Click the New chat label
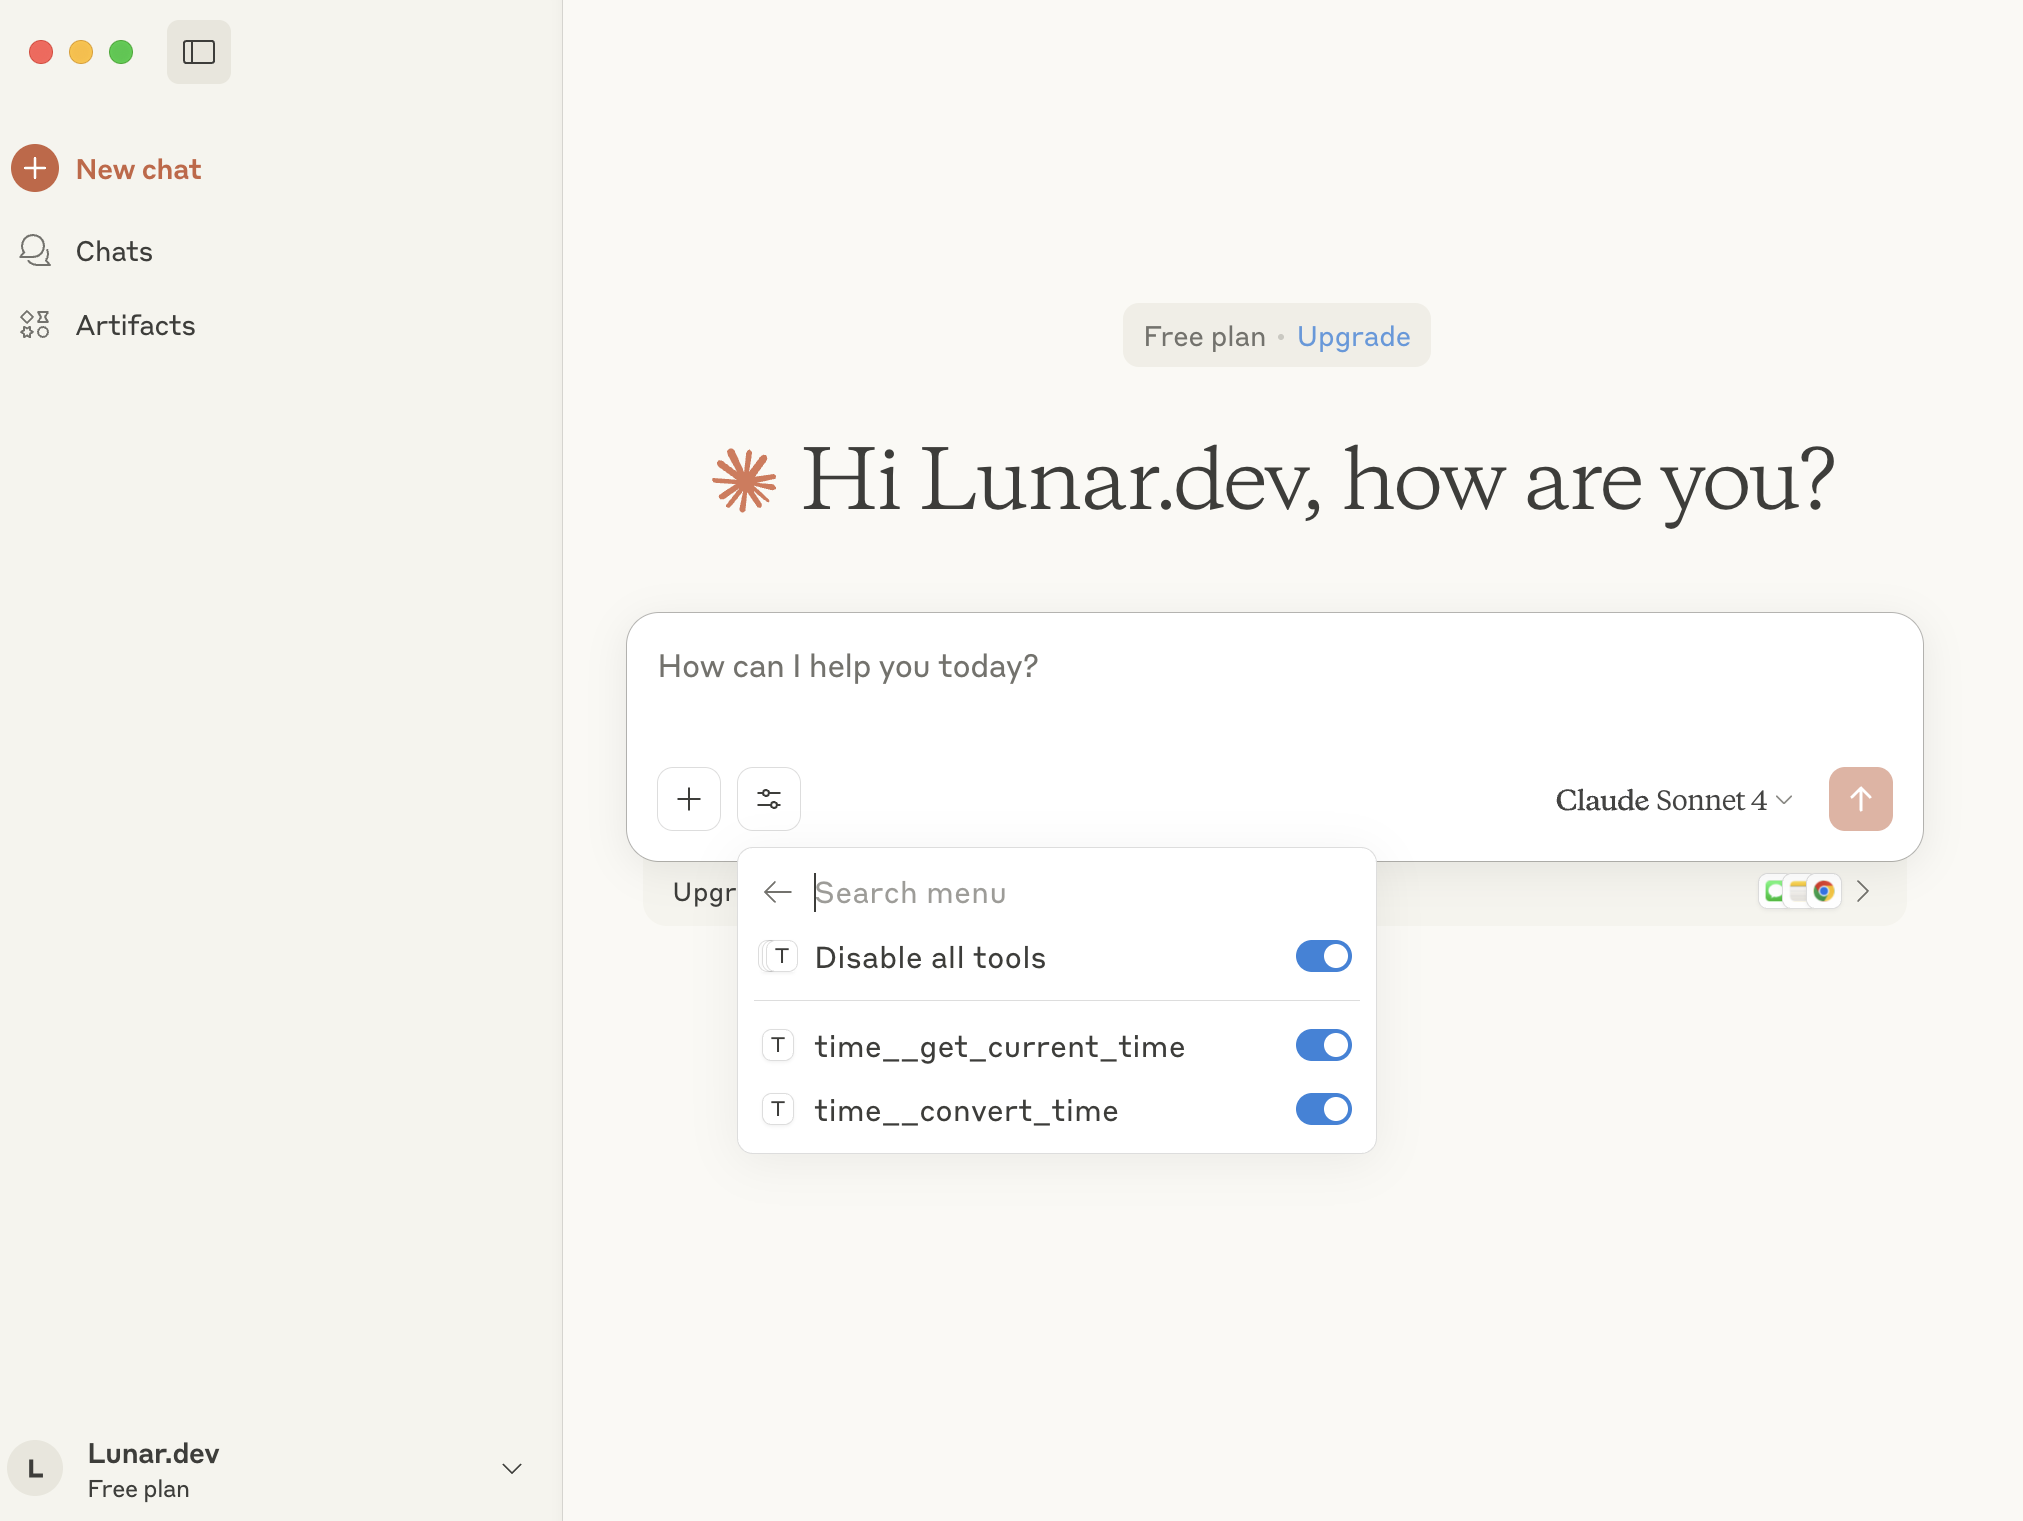2023x1521 pixels. click(139, 169)
